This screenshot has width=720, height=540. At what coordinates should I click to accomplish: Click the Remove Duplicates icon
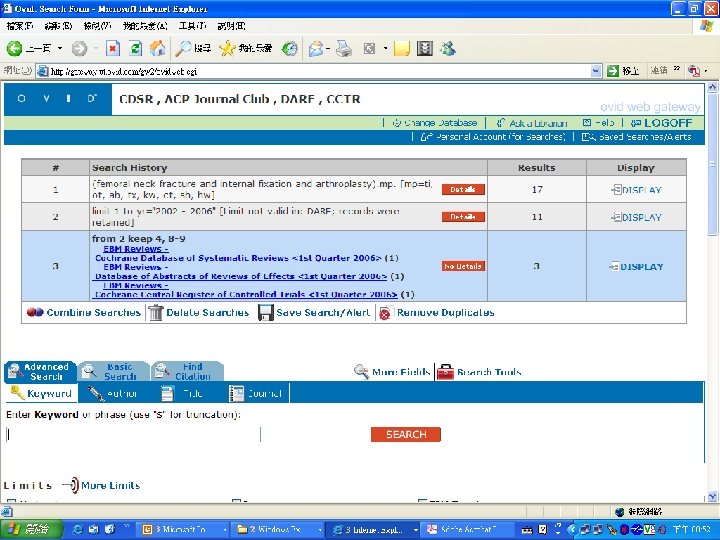click(385, 313)
